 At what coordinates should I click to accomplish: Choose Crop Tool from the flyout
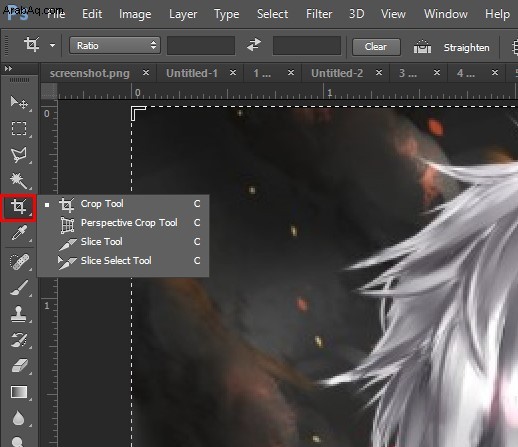[x=123, y=204]
